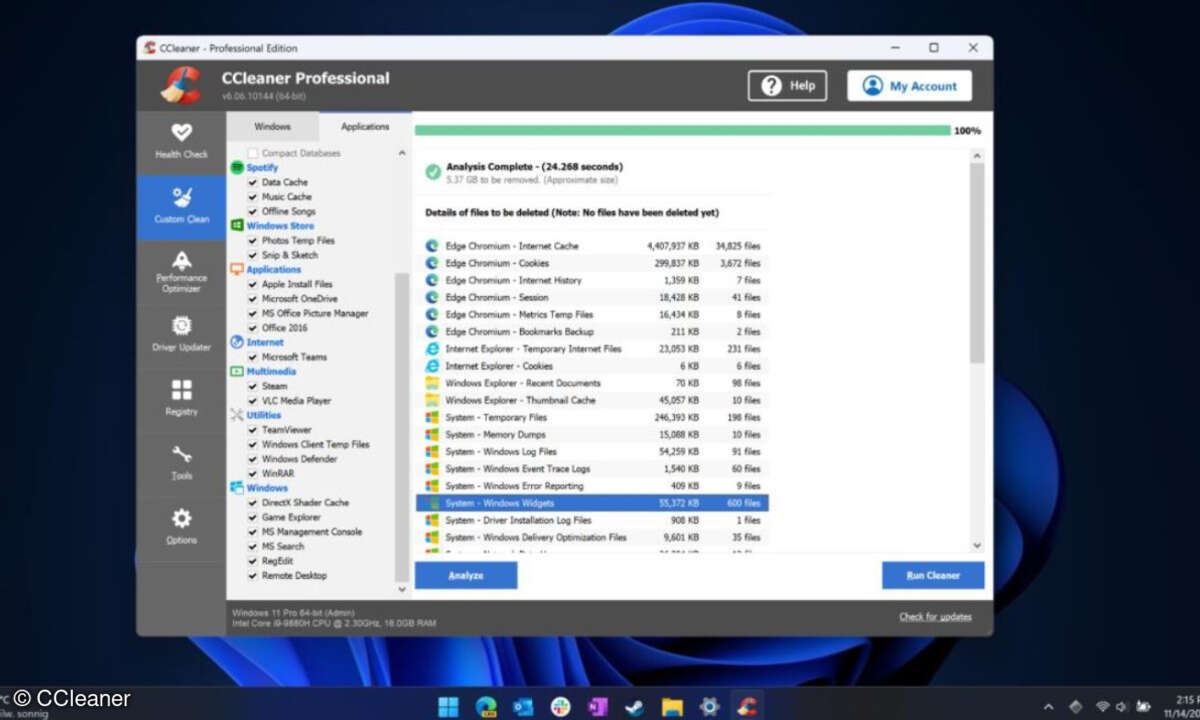The width and height of the screenshot is (1200, 720).
Task: Open File Explorer from the taskbar
Action: point(671,706)
